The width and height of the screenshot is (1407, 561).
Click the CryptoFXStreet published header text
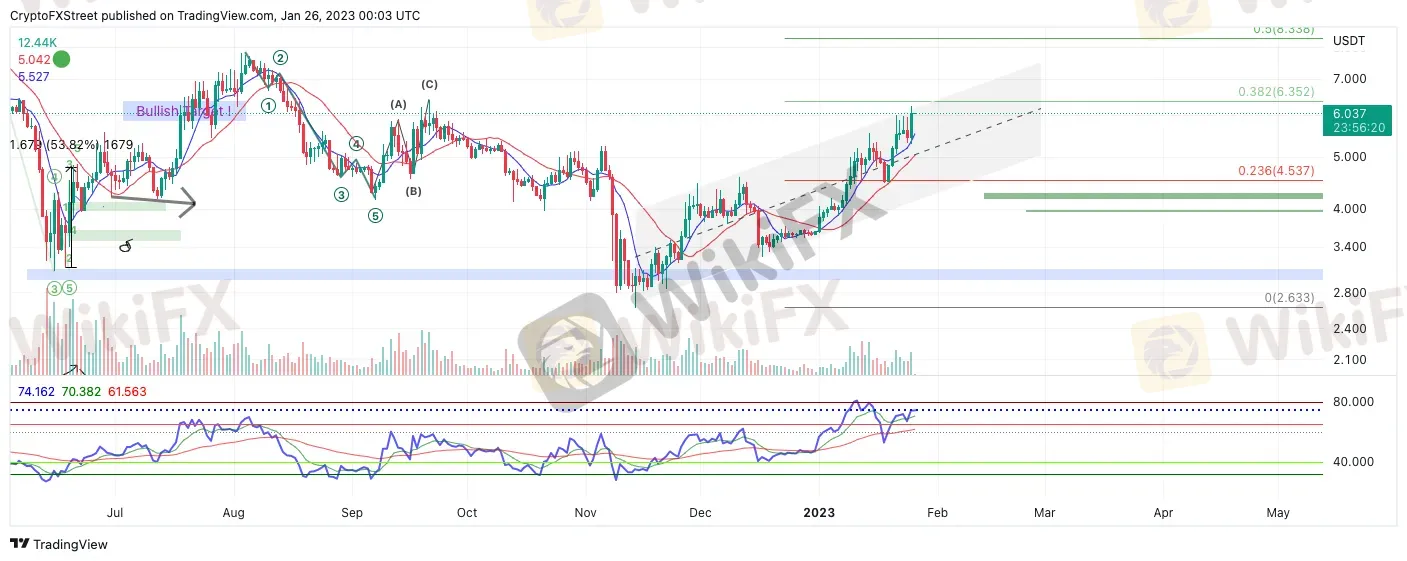click(x=216, y=16)
